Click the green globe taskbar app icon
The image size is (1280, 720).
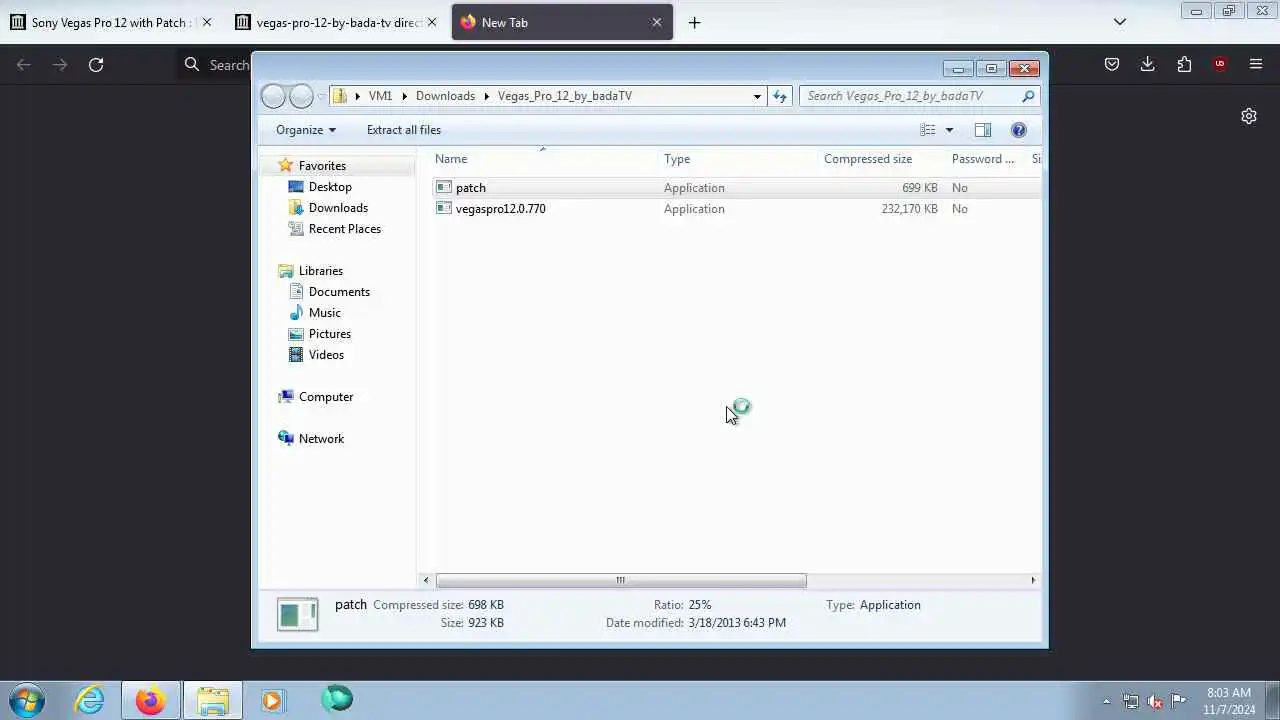[336, 699]
